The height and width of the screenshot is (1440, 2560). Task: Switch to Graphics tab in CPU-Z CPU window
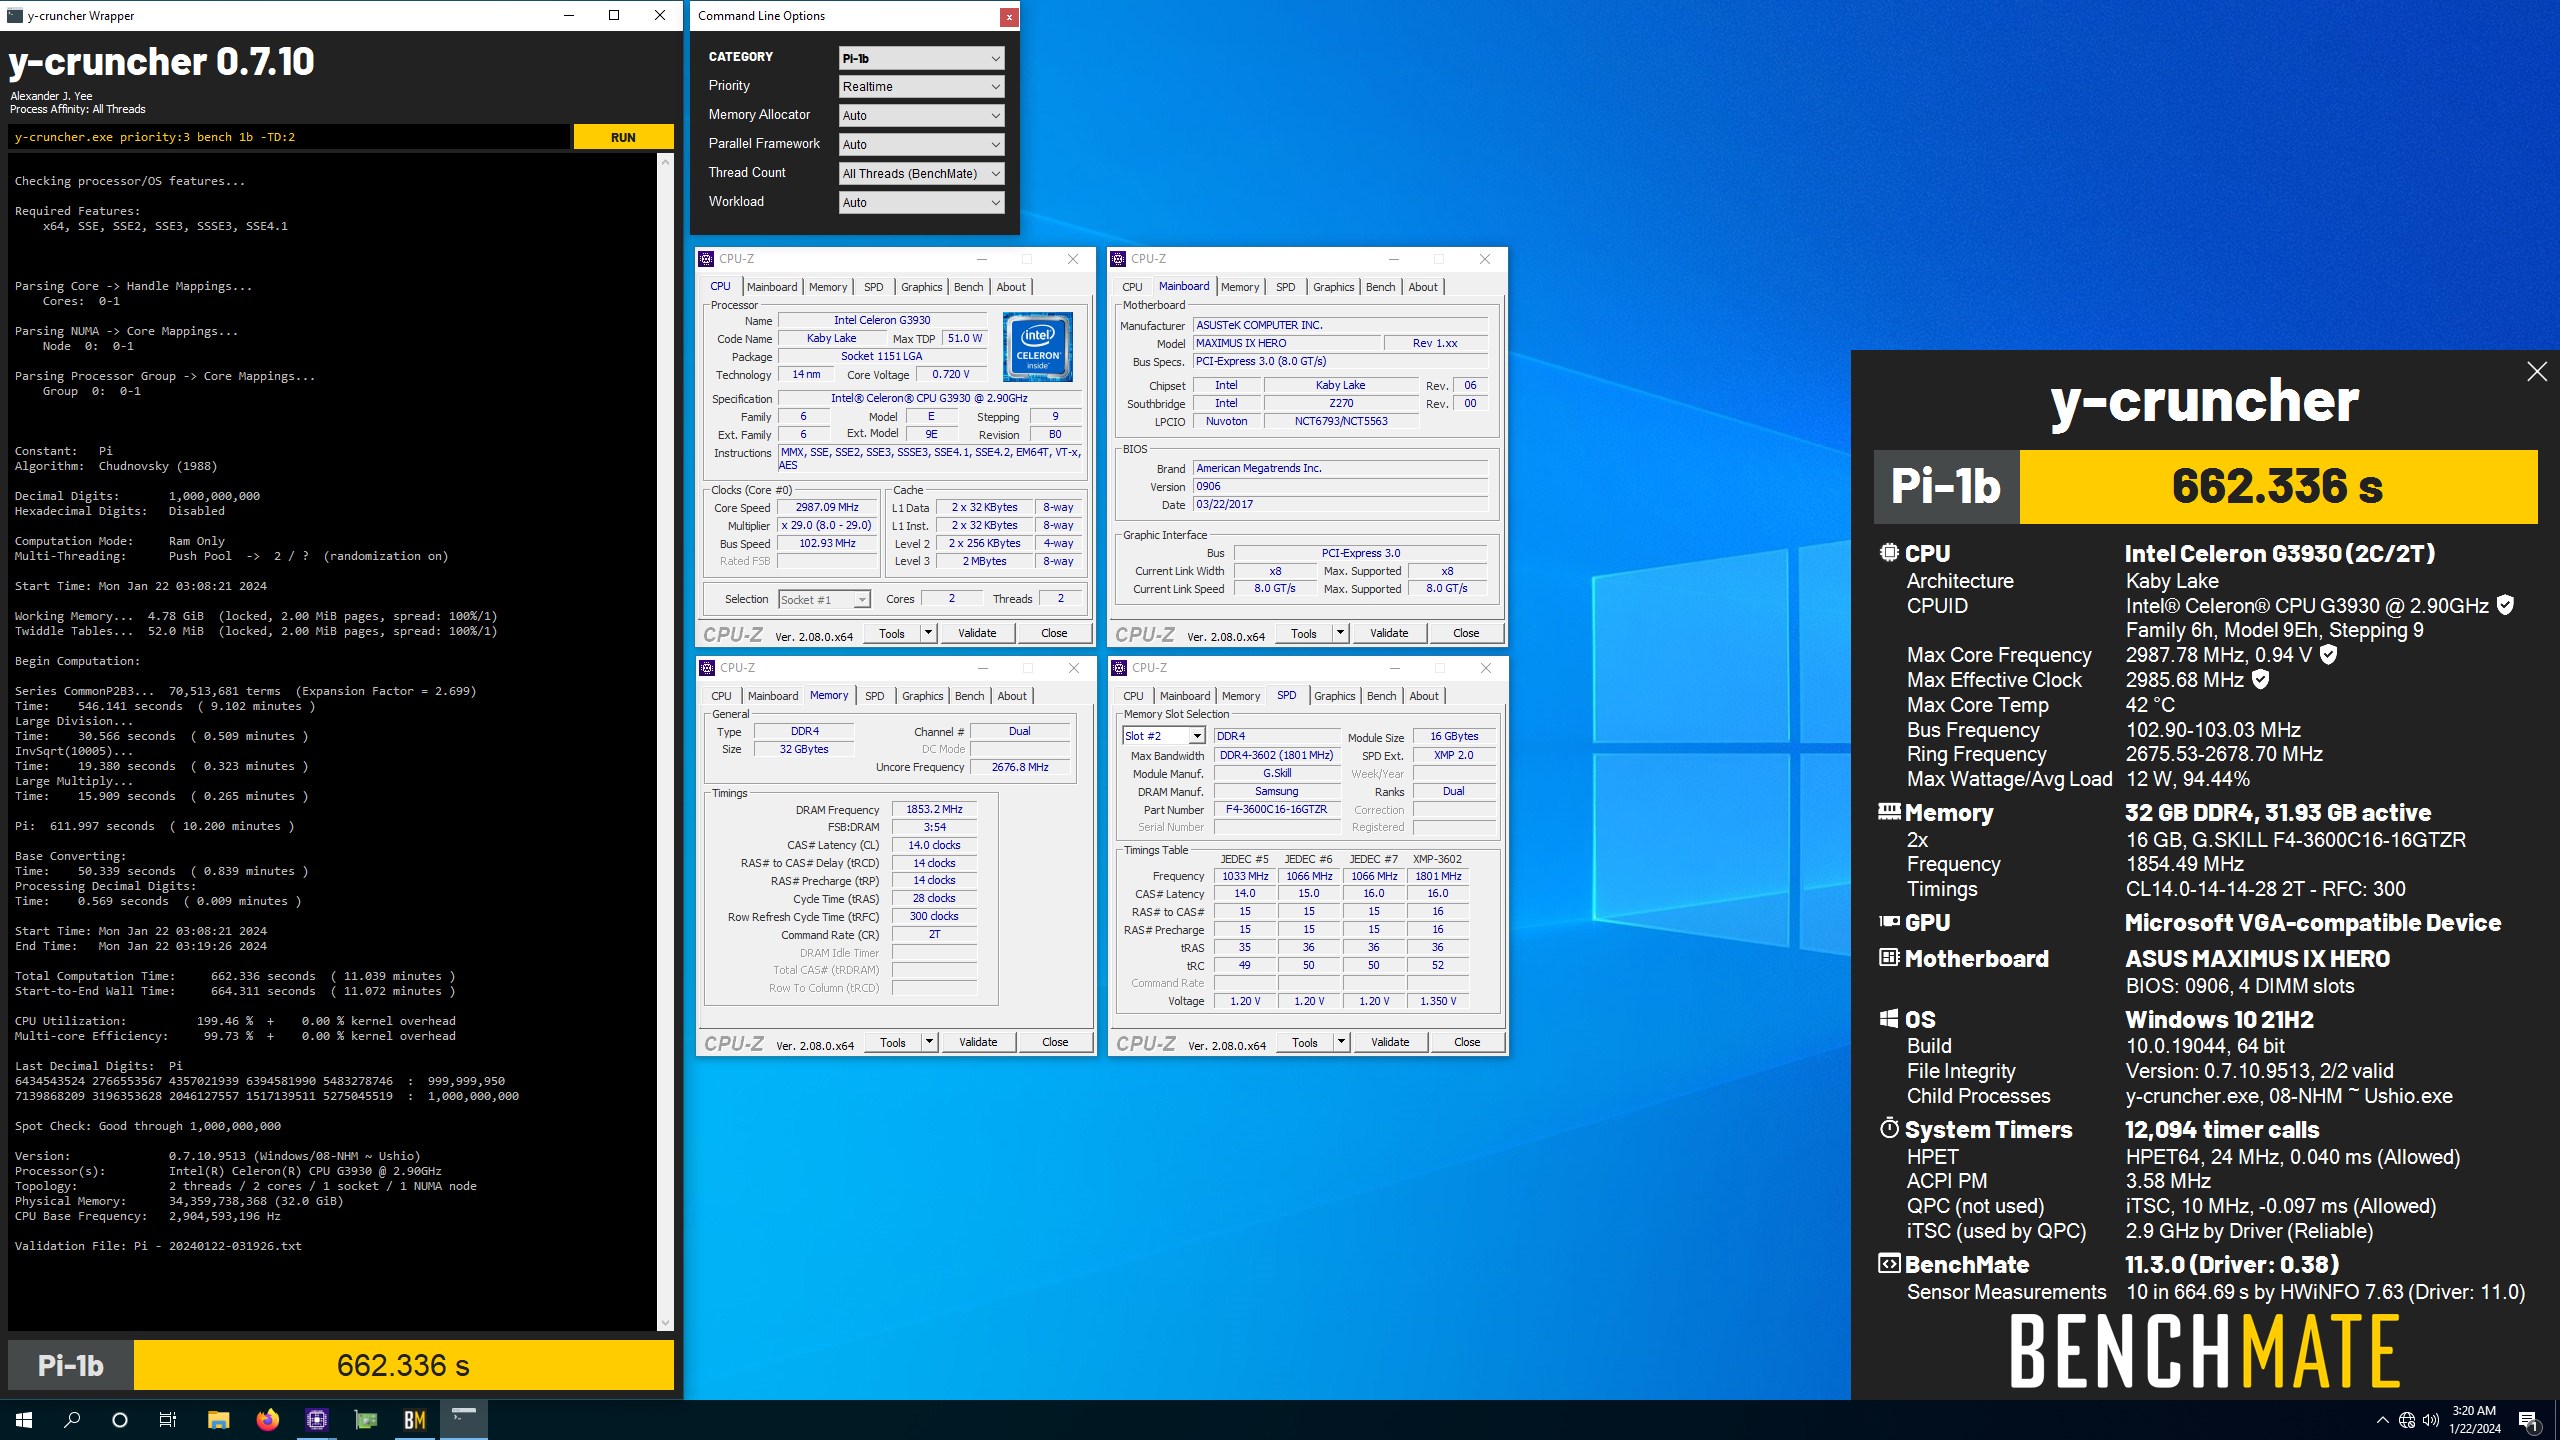point(921,287)
